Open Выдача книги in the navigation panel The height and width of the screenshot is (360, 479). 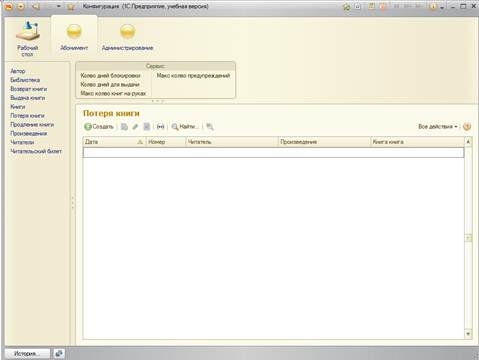tap(28, 98)
